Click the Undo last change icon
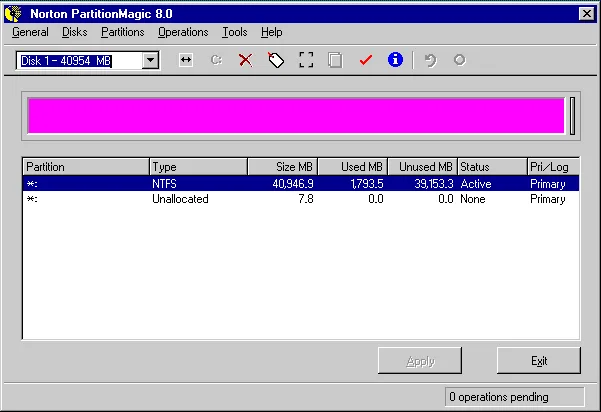The width and height of the screenshot is (601, 412). [430, 60]
